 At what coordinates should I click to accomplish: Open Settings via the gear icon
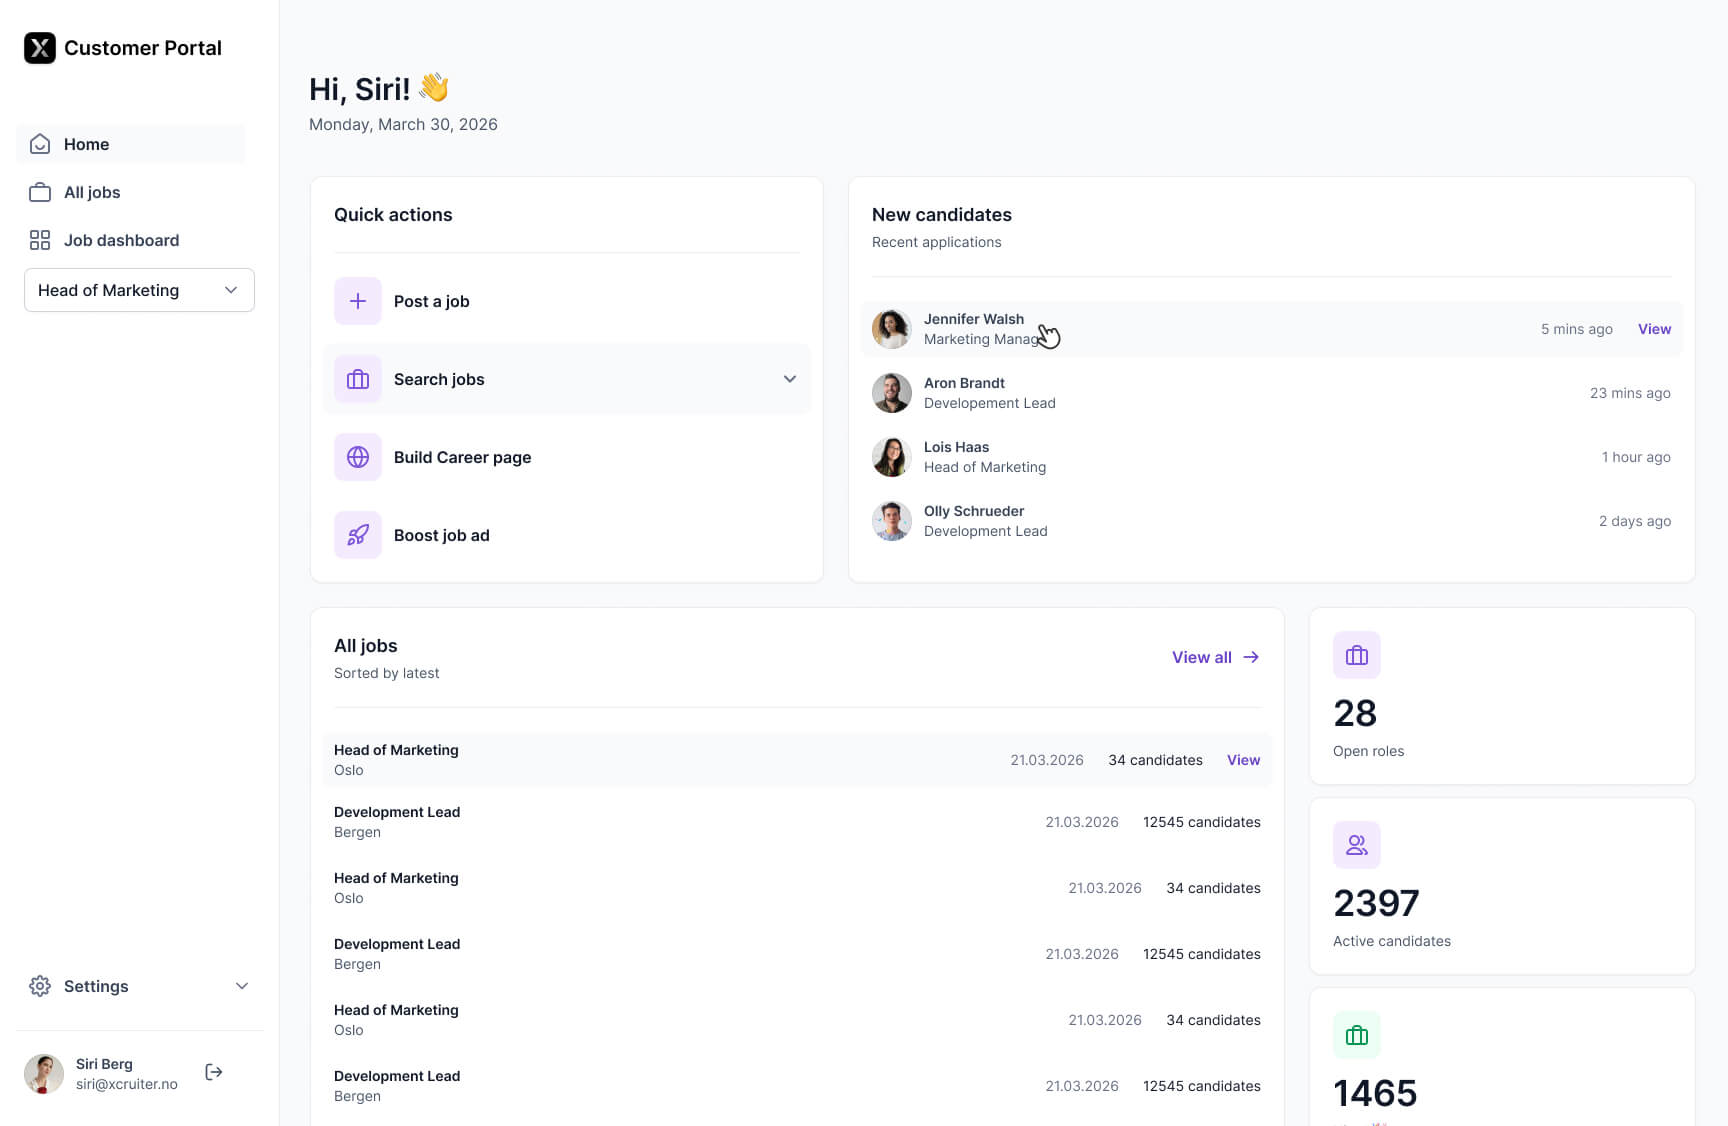coord(40,986)
